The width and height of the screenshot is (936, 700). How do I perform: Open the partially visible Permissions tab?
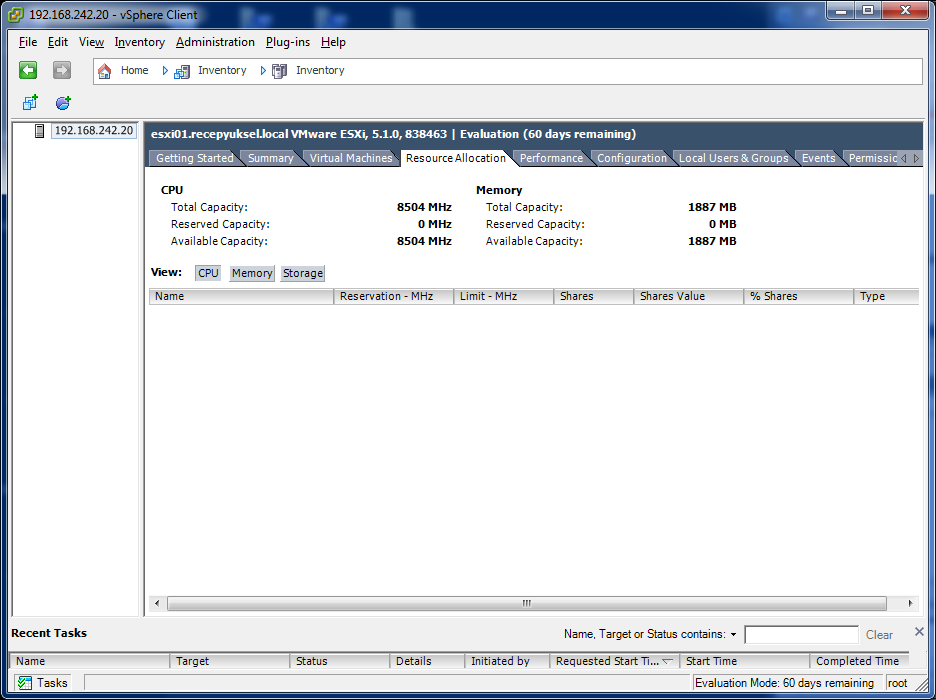tap(872, 158)
